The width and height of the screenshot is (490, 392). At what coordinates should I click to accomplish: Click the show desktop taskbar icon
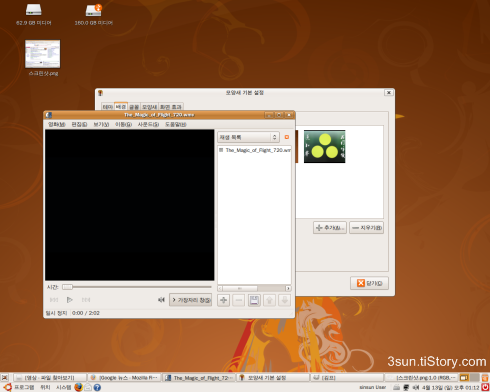pyautogui.click(x=4, y=377)
